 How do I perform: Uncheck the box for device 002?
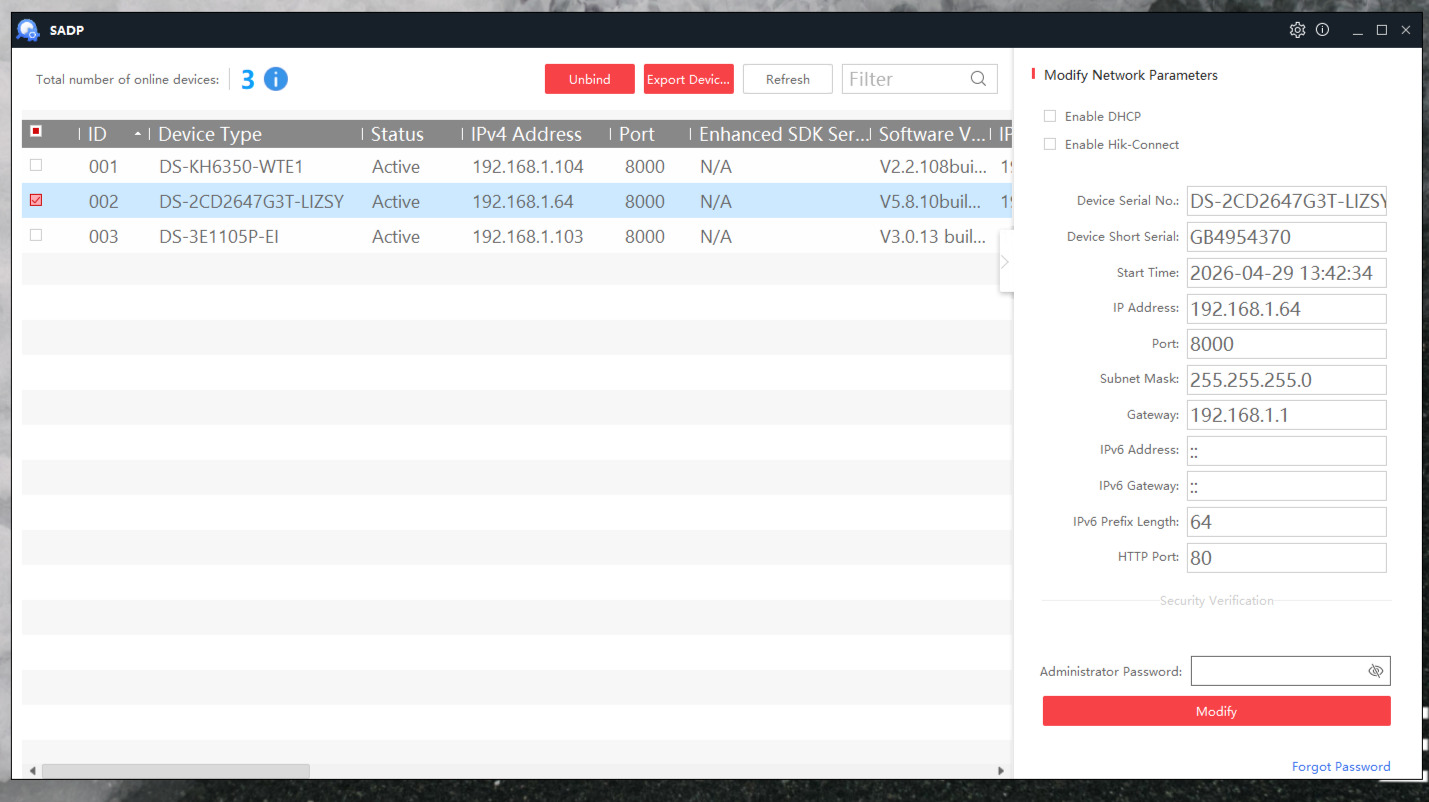[36, 200]
